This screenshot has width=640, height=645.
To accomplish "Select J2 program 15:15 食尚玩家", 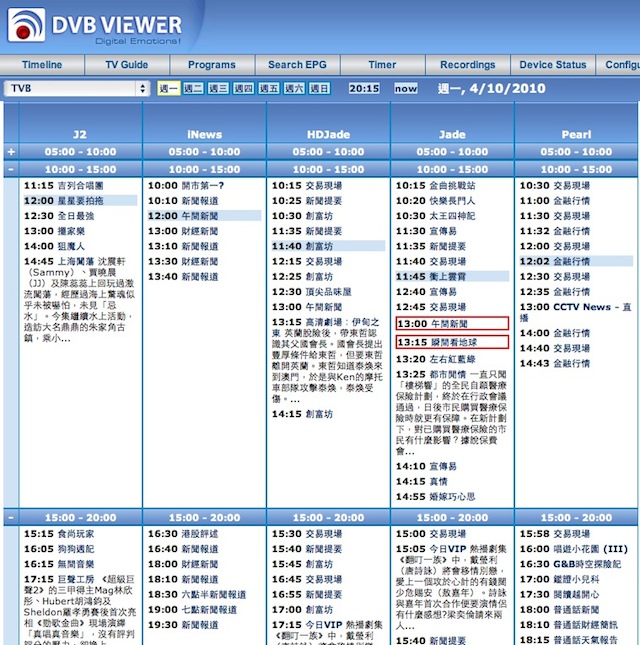I will pyautogui.click(x=59, y=534).
